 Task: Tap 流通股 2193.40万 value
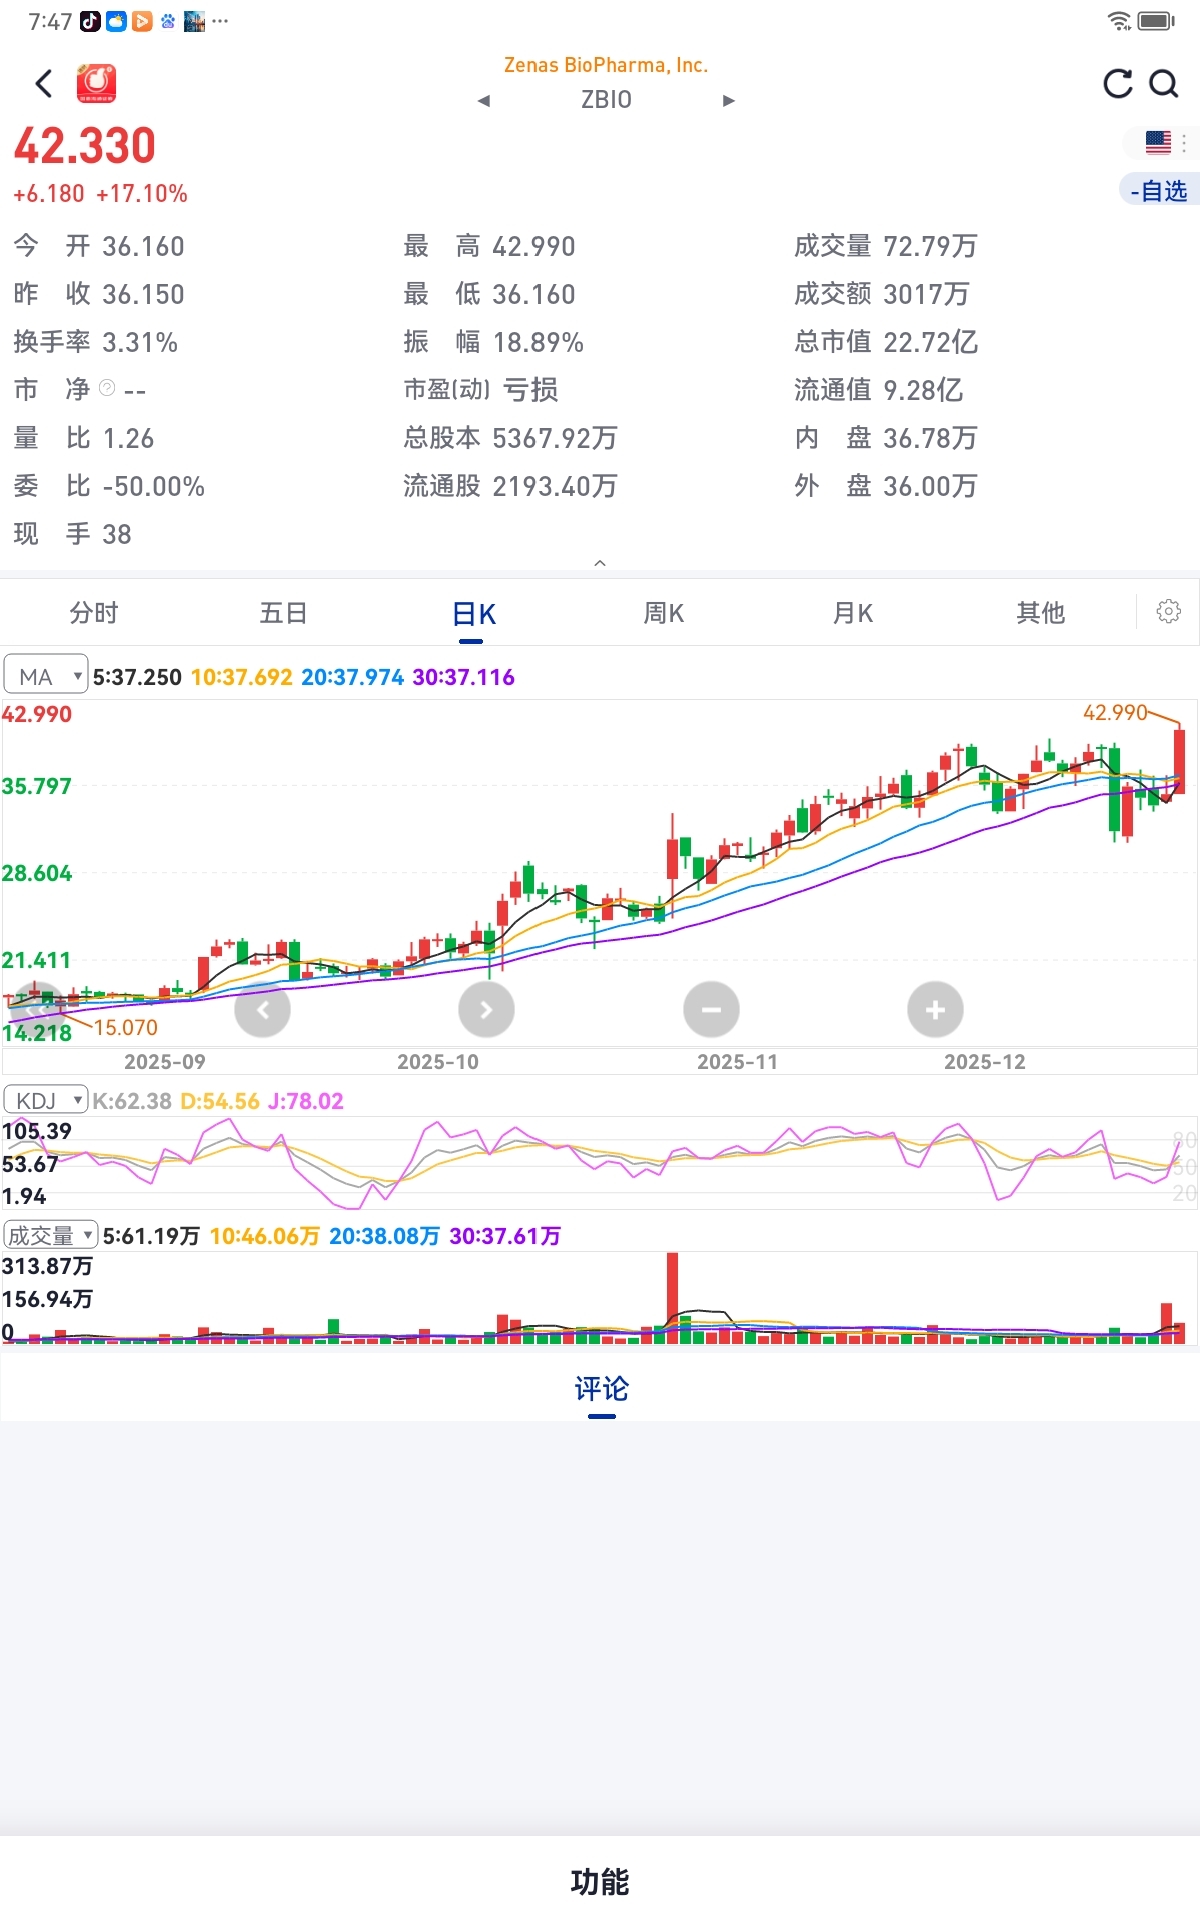tap(555, 486)
